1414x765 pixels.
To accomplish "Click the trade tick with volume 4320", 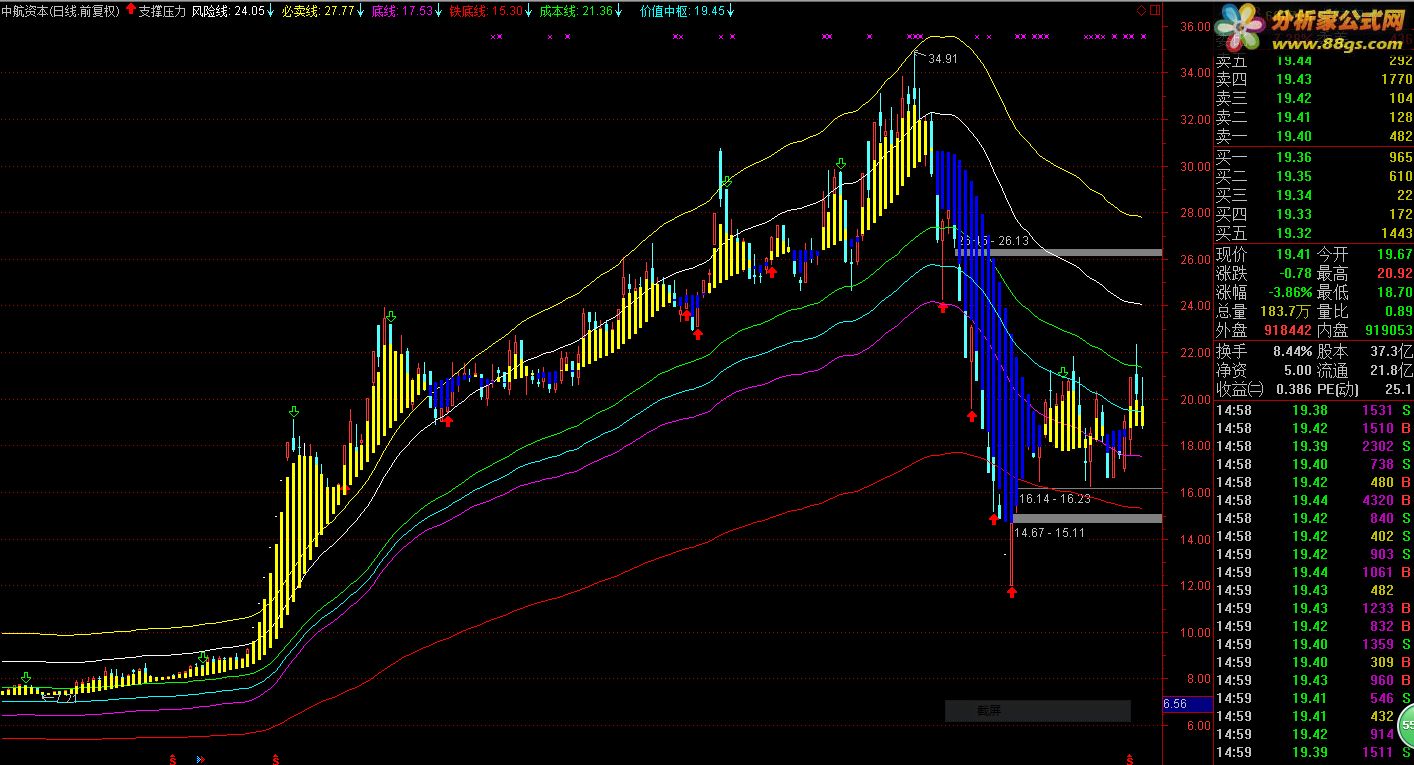I will click(1314, 500).
